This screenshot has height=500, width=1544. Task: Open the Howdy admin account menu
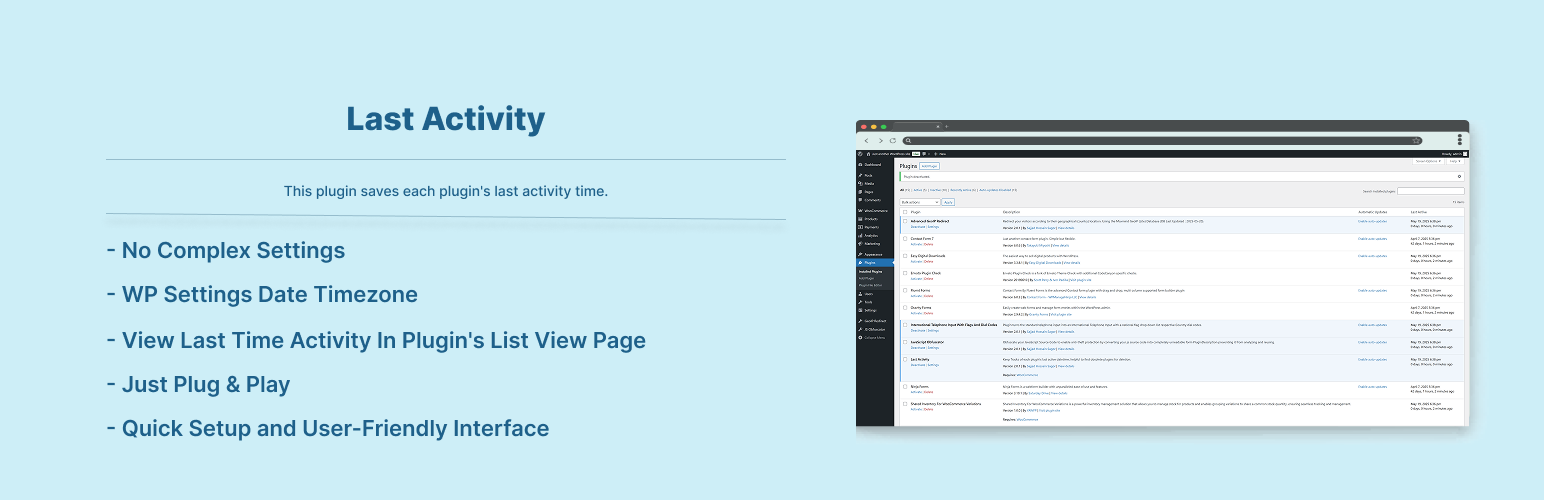(1454, 154)
